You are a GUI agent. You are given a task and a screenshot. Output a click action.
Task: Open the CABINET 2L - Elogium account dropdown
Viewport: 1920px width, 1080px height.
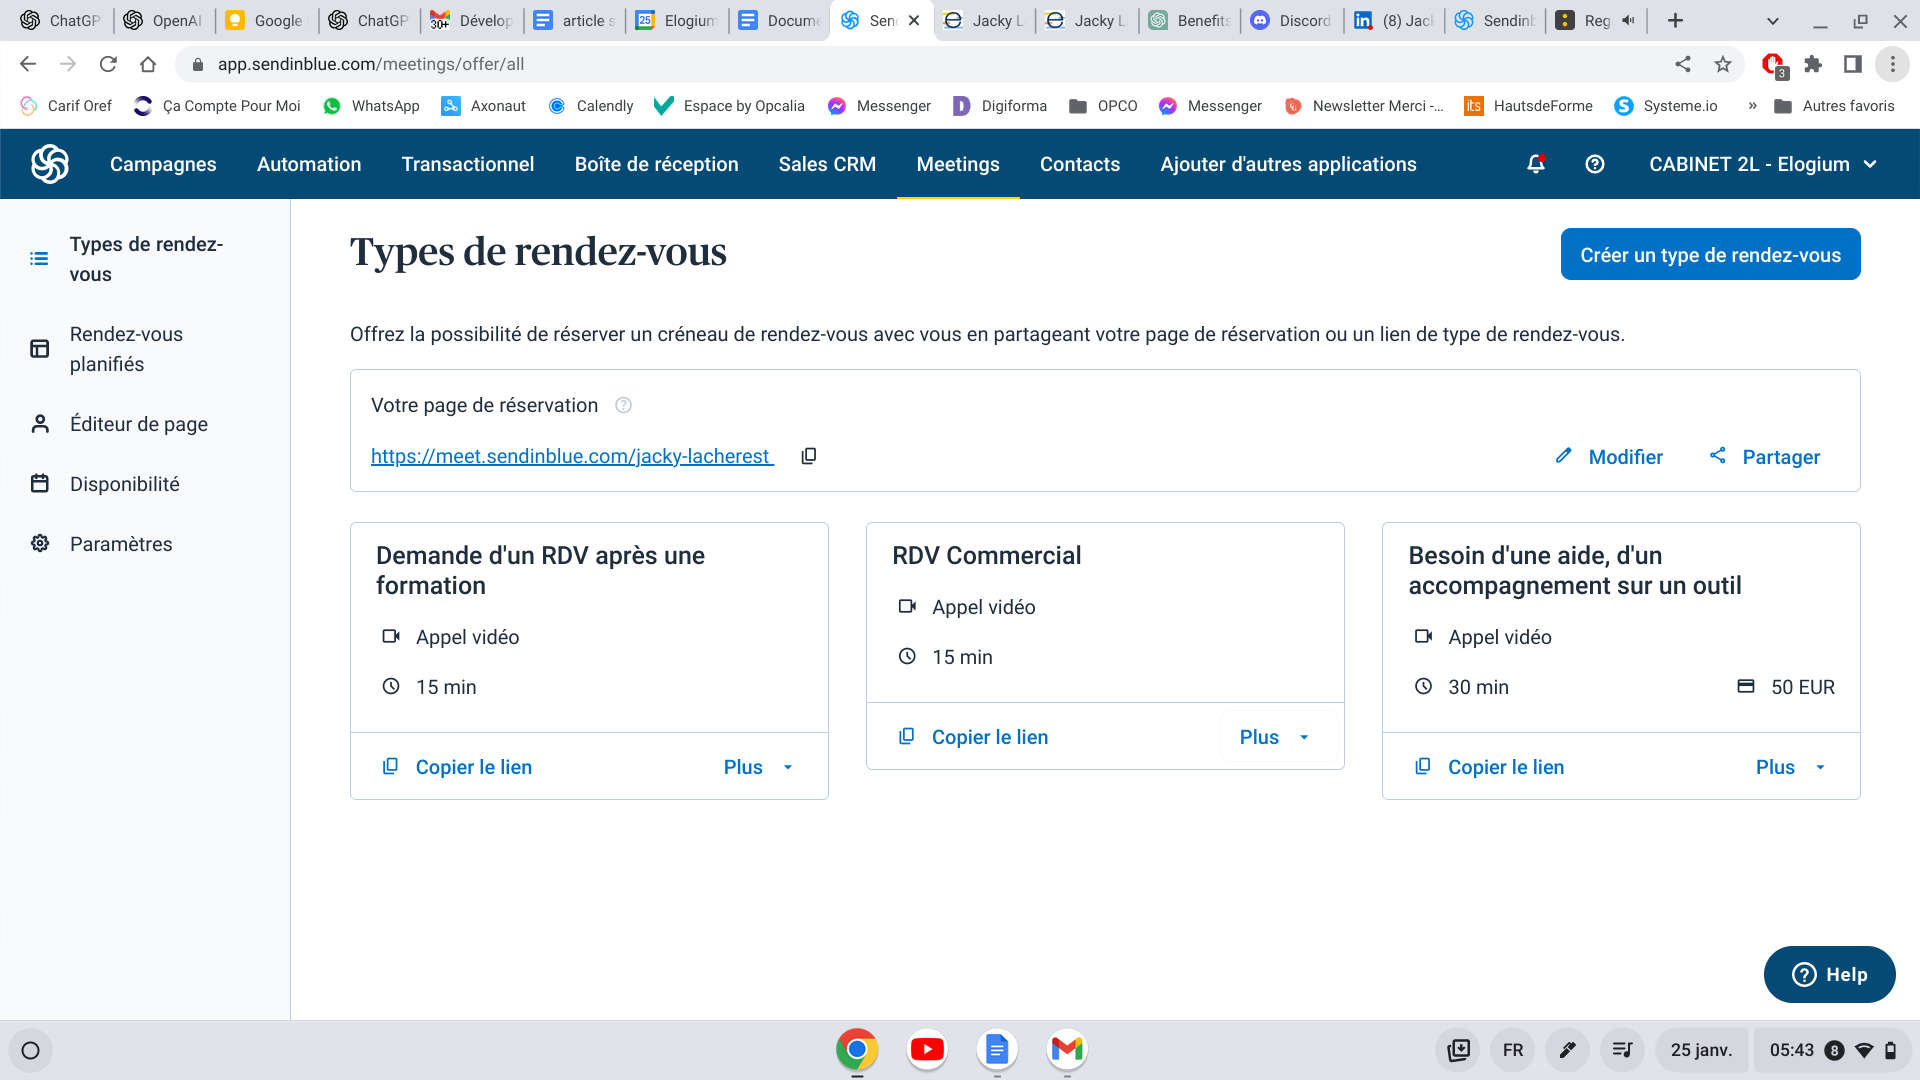(x=1763, y=164)
